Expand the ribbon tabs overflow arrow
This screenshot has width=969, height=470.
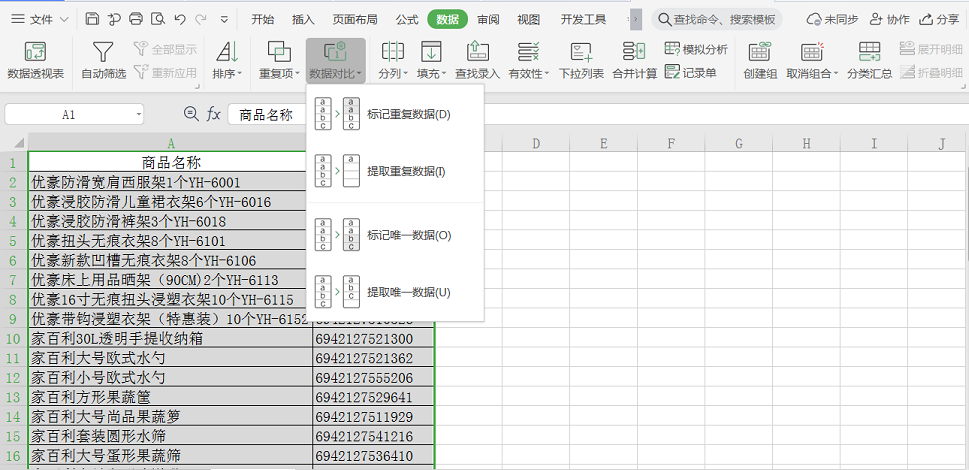click(635, 20)
